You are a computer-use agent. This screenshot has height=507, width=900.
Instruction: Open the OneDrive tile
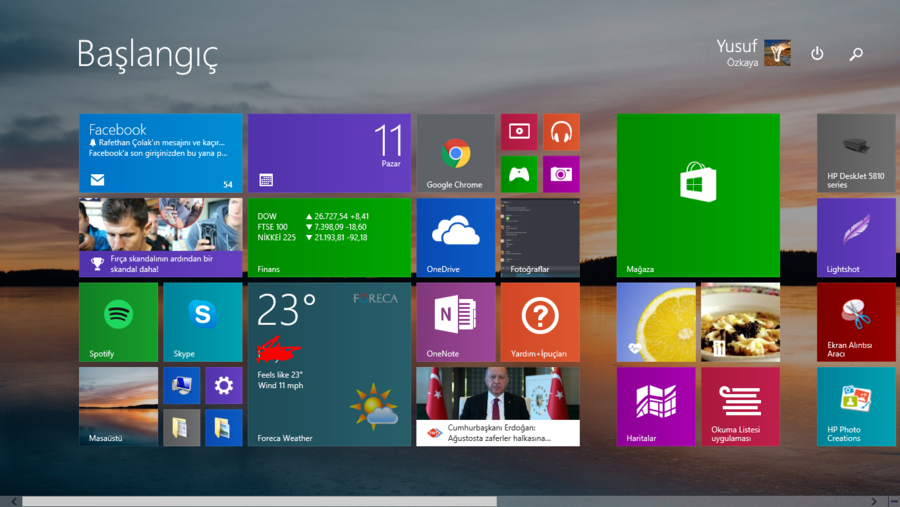456,238
